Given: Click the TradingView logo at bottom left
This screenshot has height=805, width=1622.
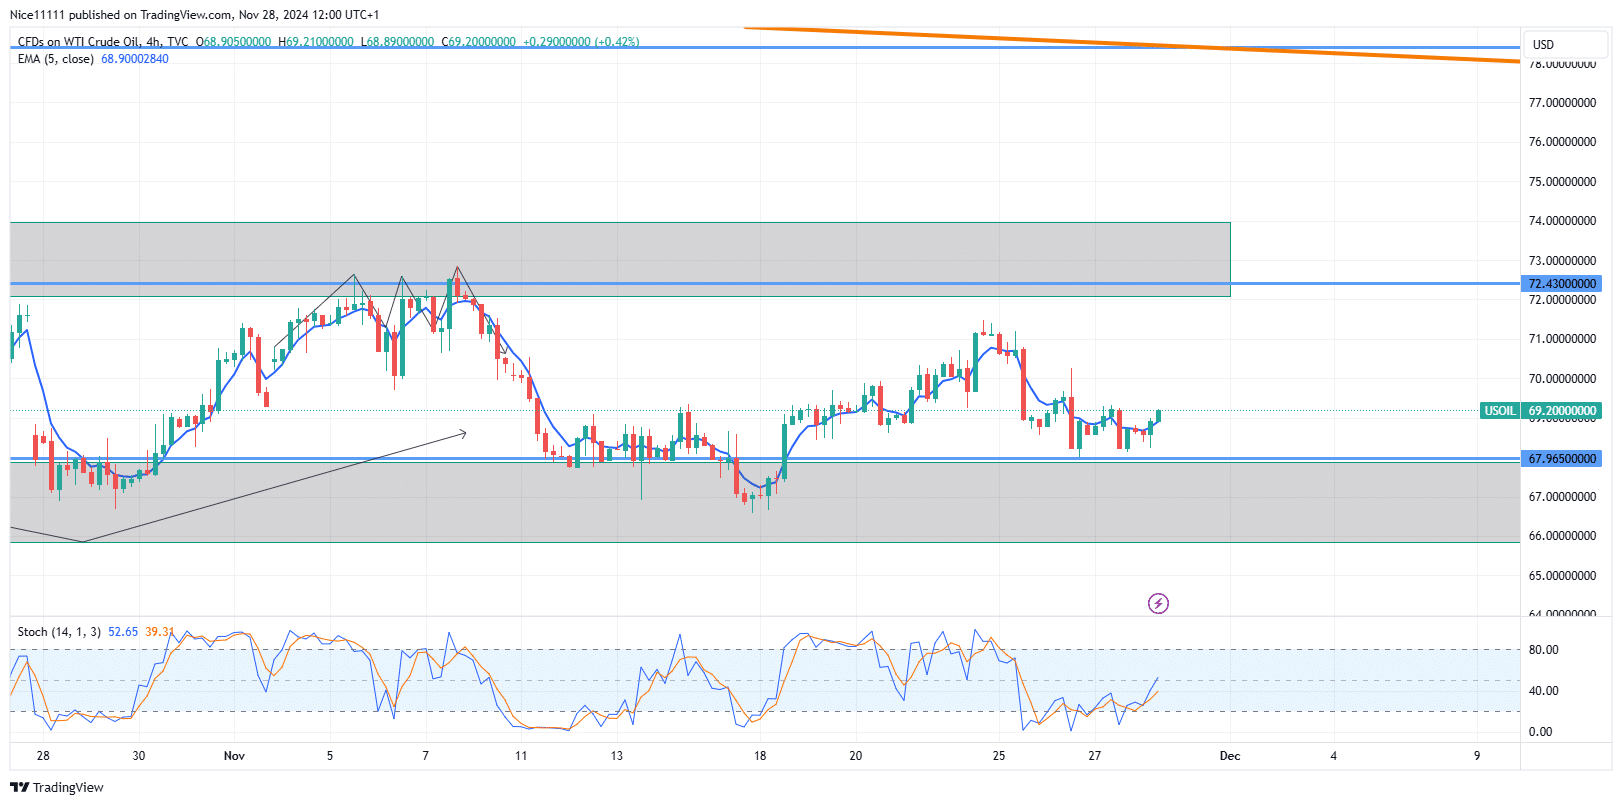Looking at the screenshot, I should pos(57,787).
